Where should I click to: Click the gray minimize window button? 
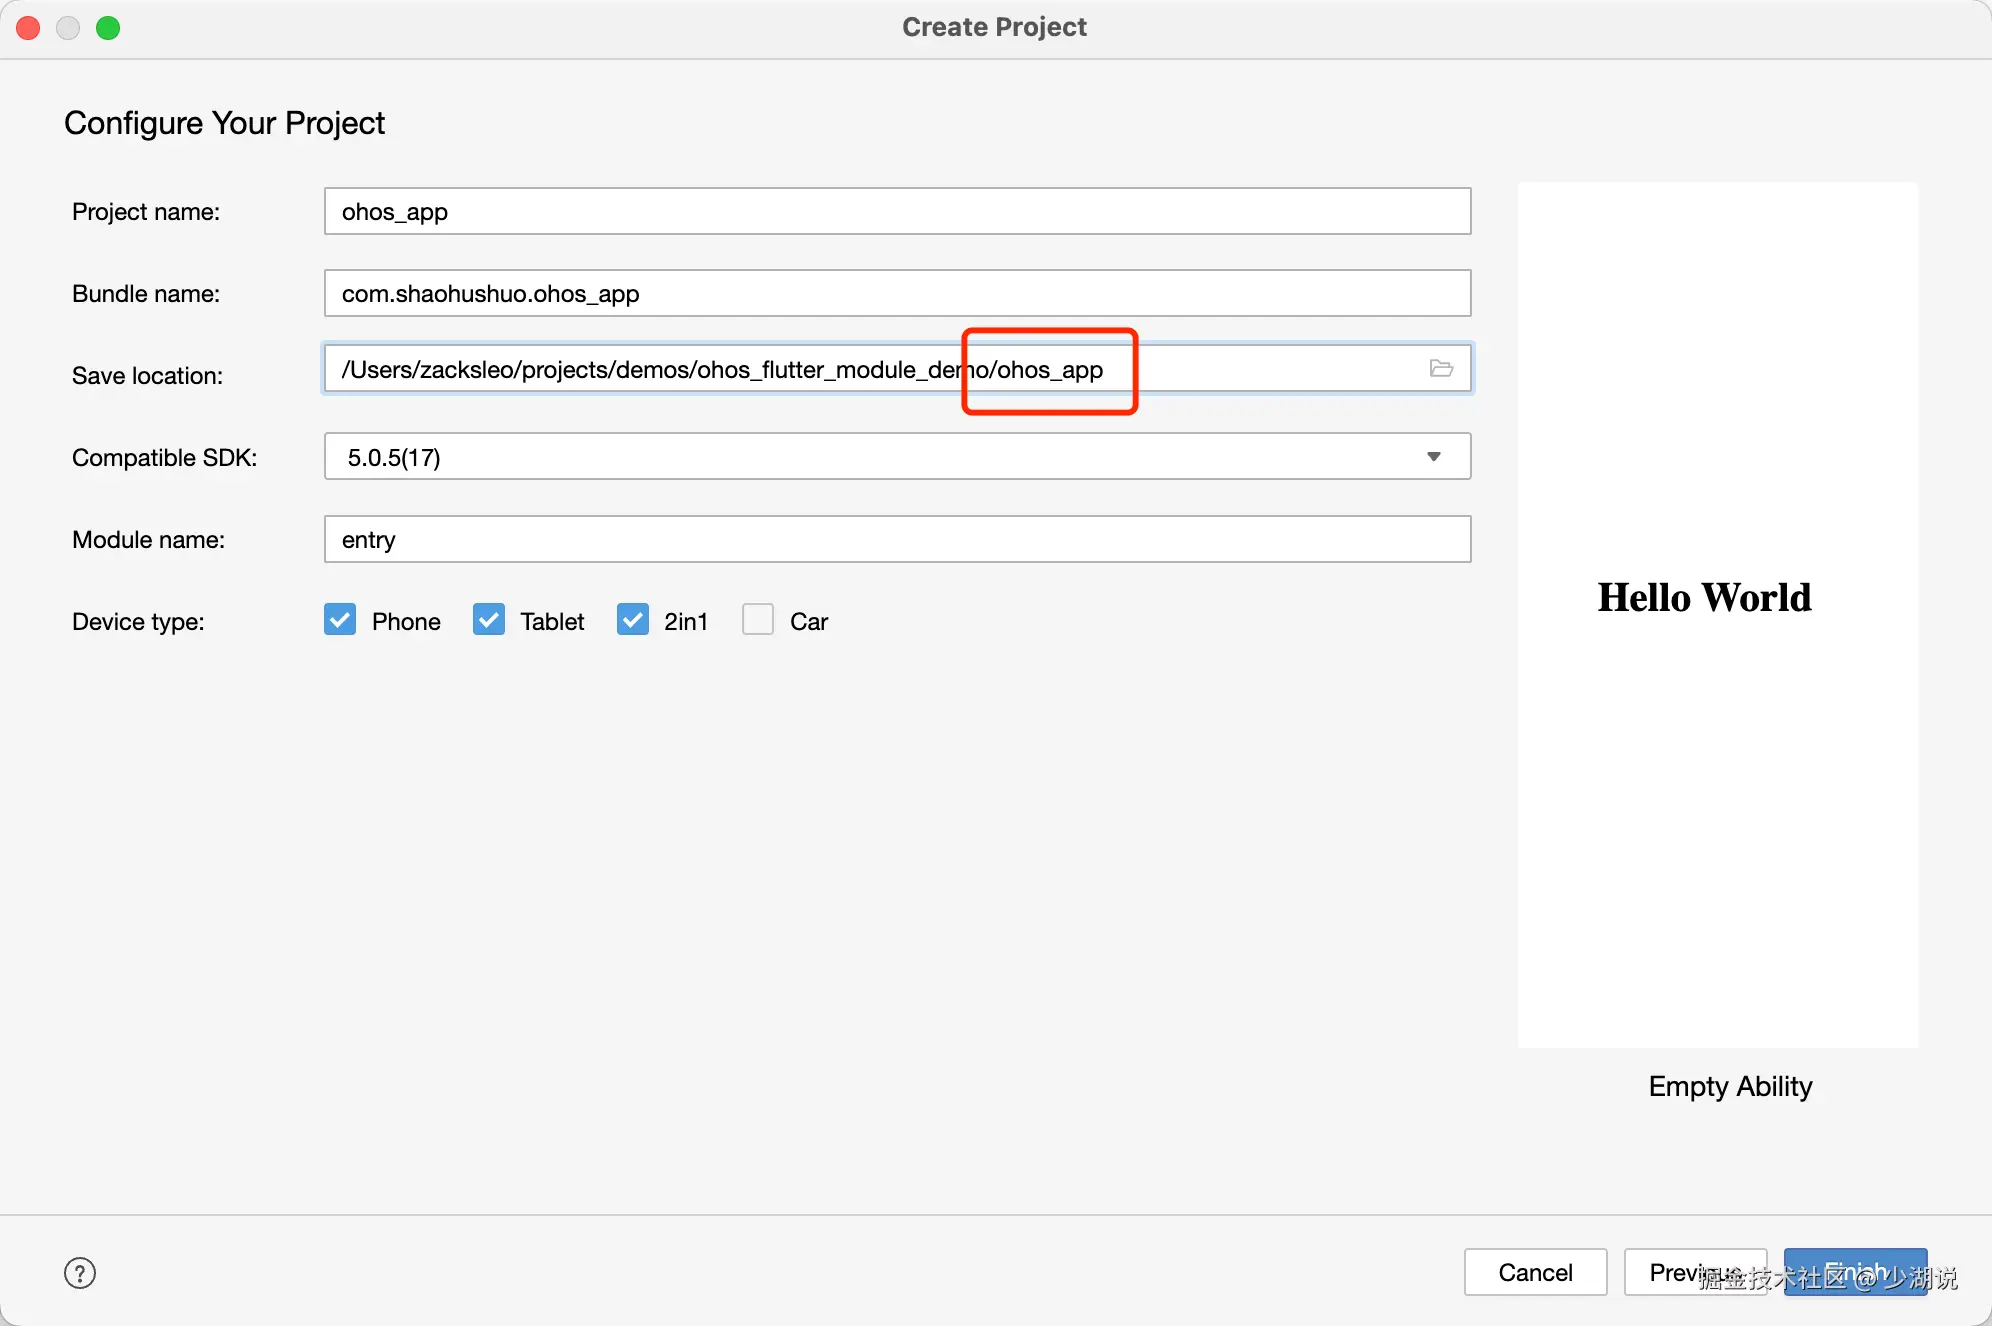[x=68, y=28]
